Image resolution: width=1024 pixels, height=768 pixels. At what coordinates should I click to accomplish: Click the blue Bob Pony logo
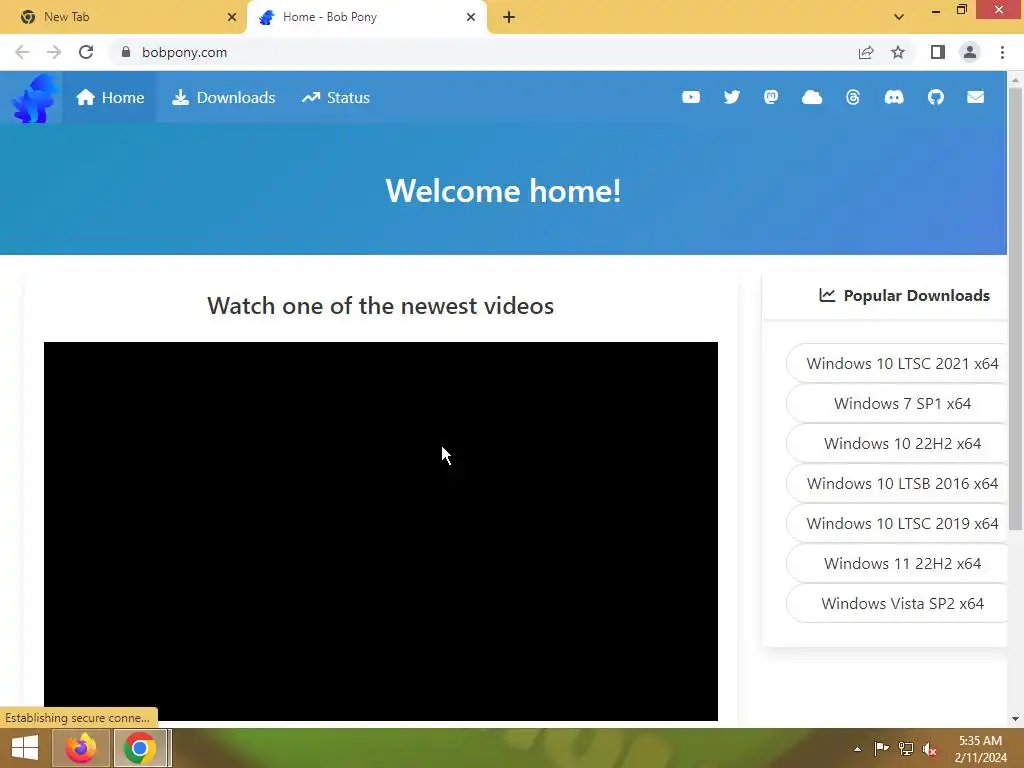click(34, 98)
